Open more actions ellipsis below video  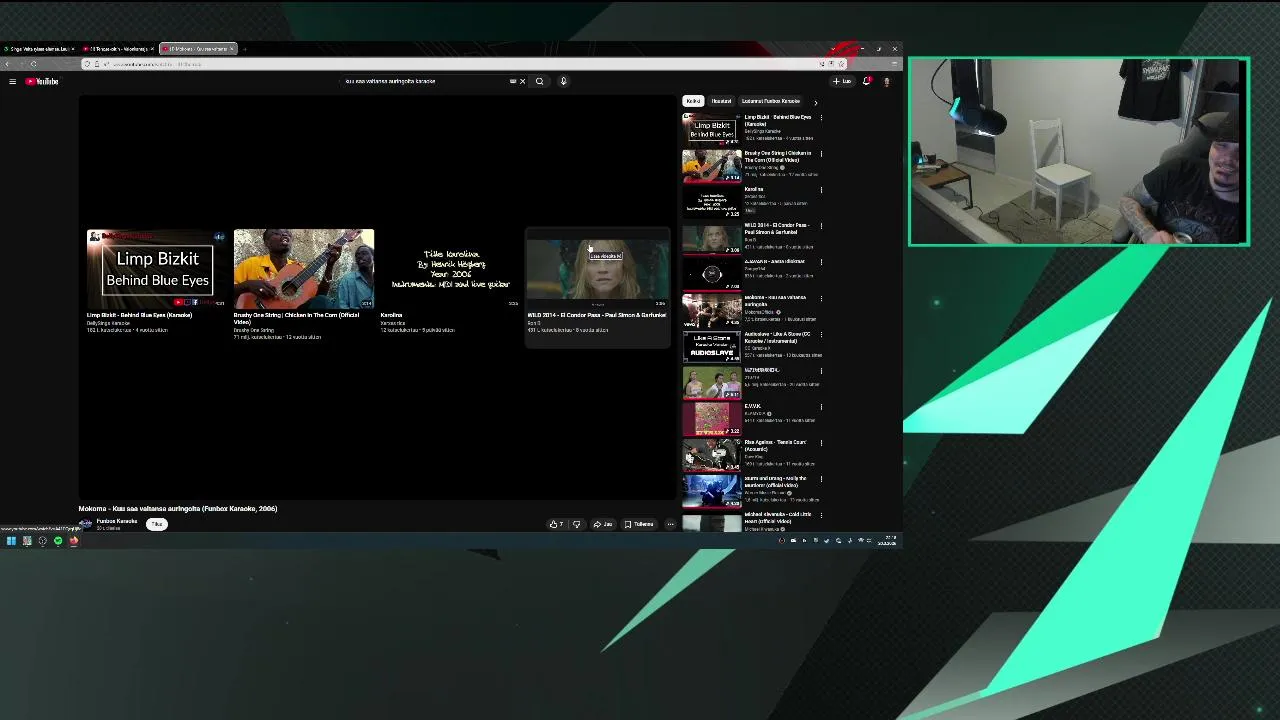point(670,524)
